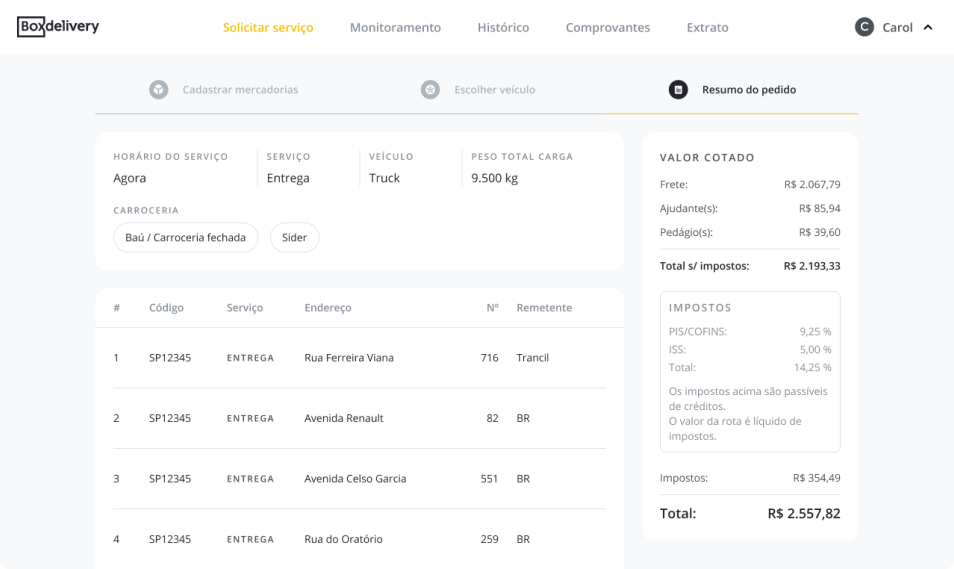
Task: Select the Baú / Carroceria fechada chip
Action: point(186,238)
